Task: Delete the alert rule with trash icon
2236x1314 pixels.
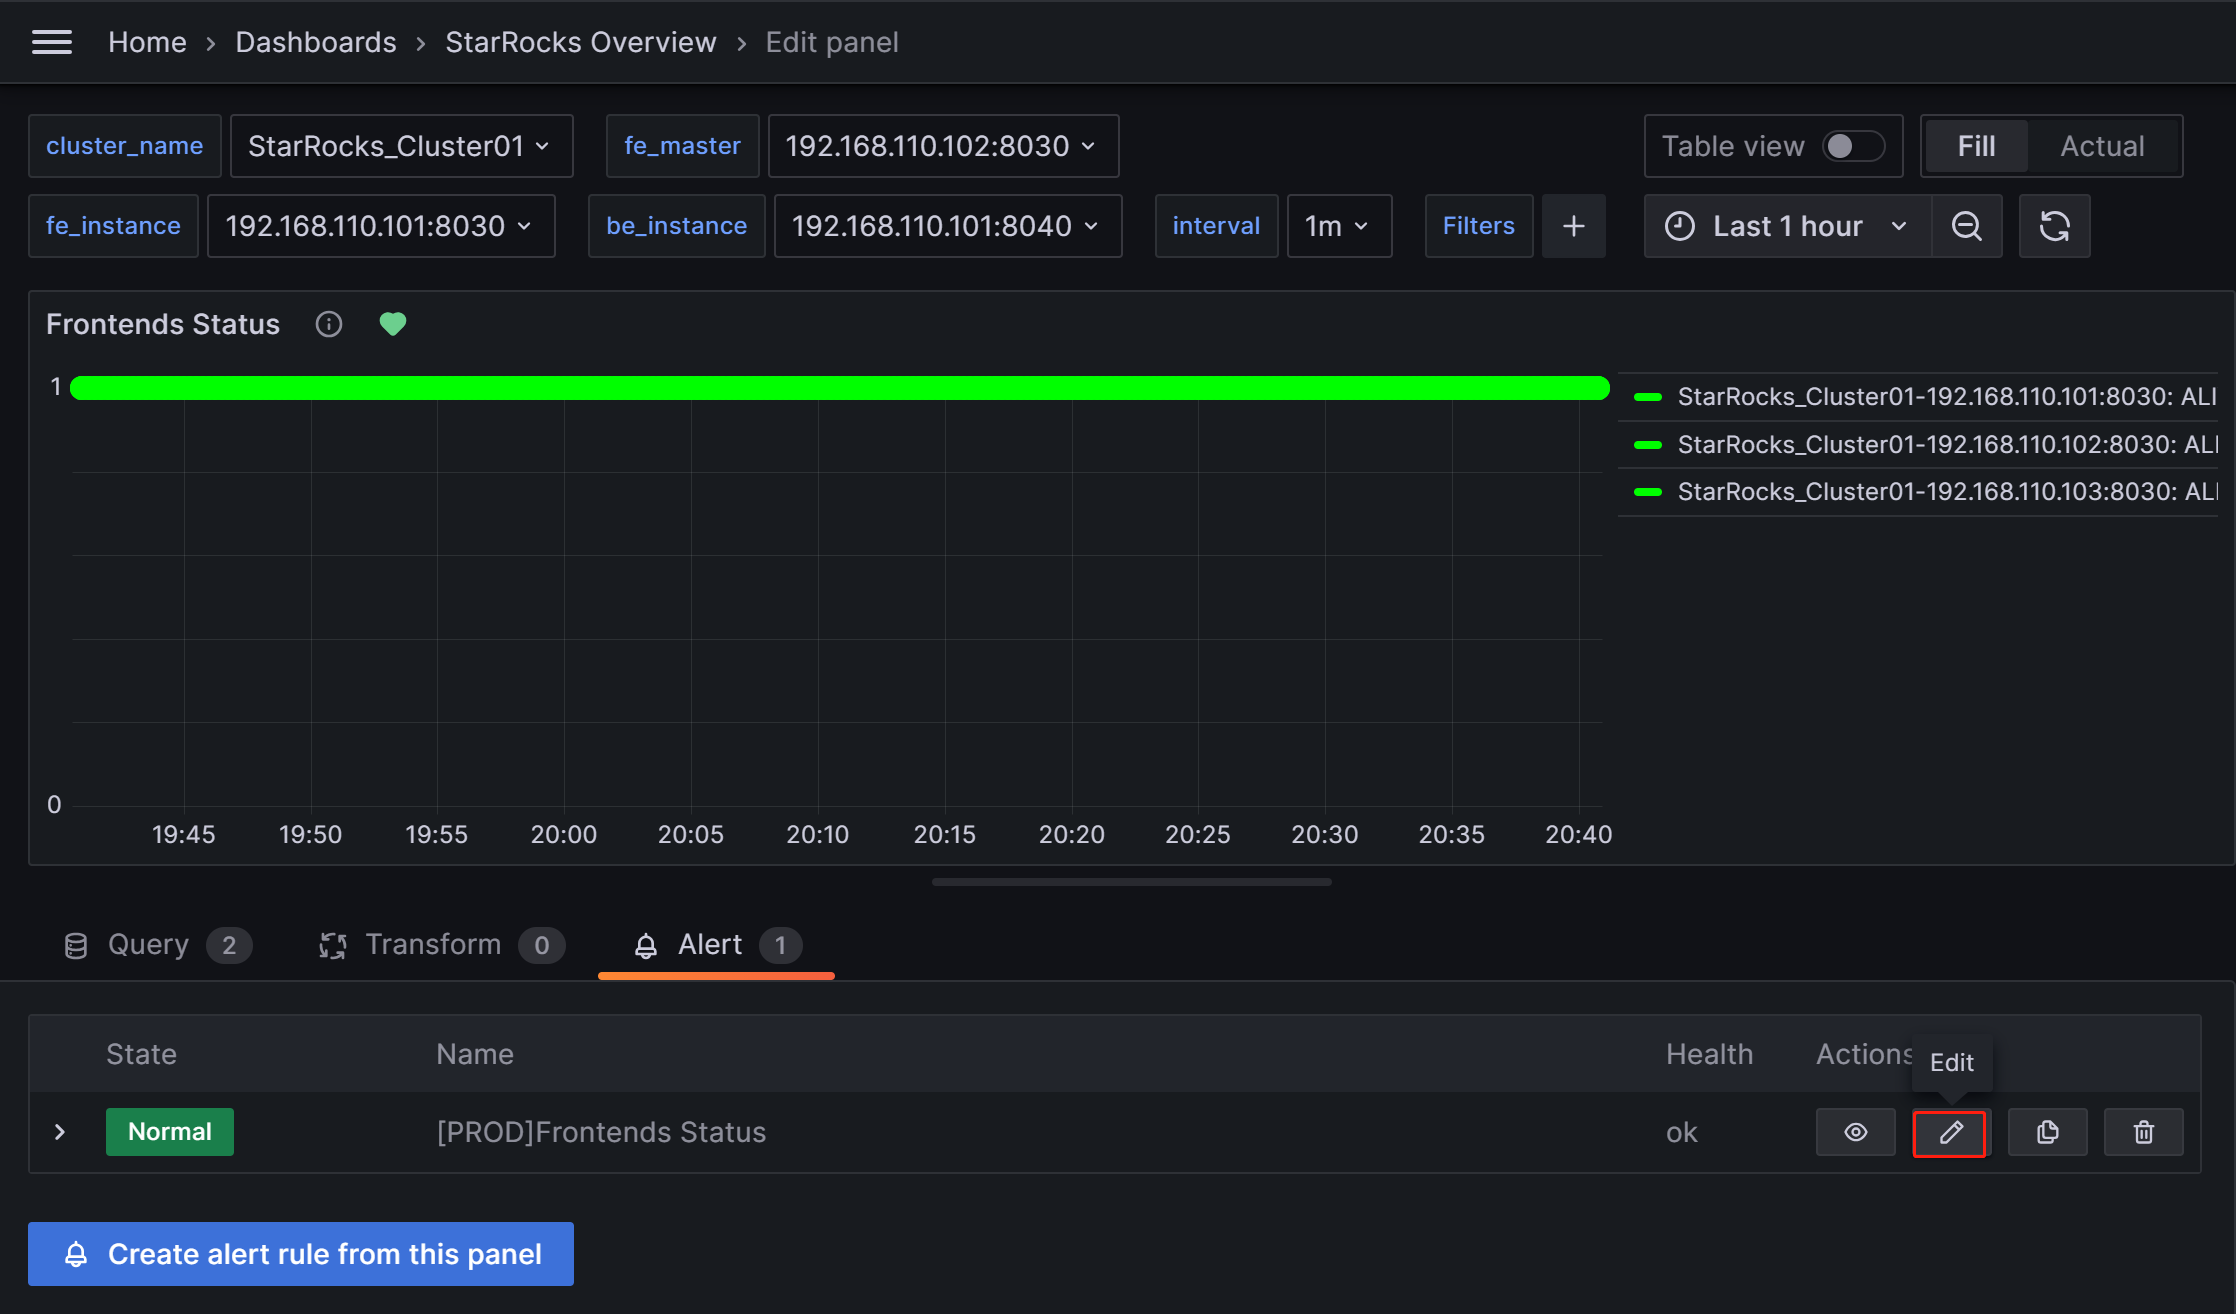Action: (x=2143, y=1132)
